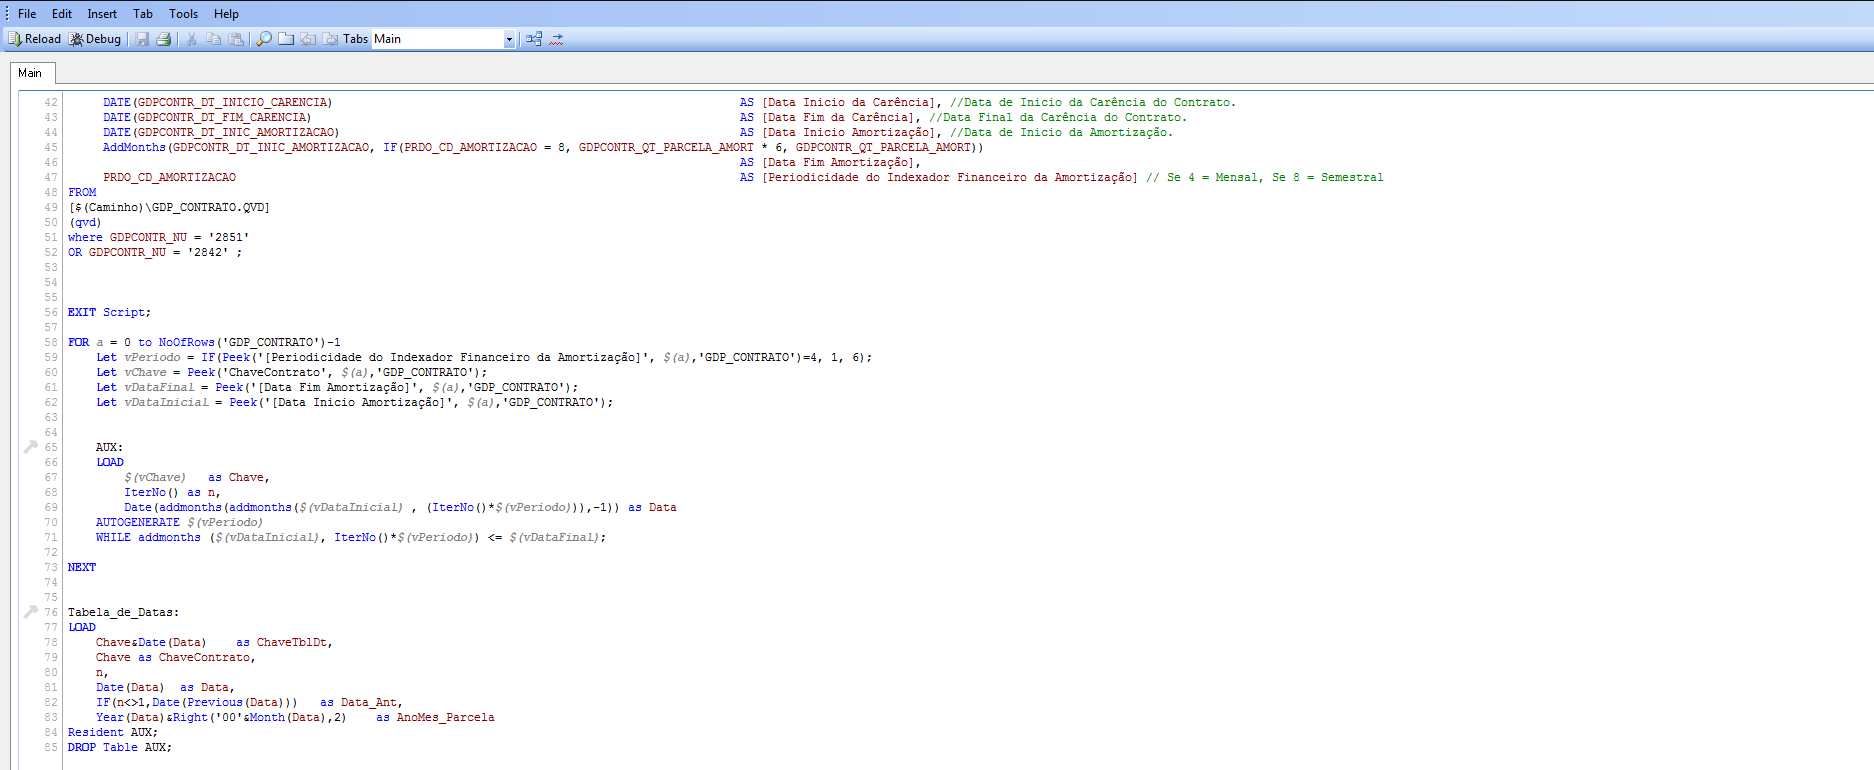Print the script with printer icon
This screenshot has height=770, width=1874.
tap(164, 39)
